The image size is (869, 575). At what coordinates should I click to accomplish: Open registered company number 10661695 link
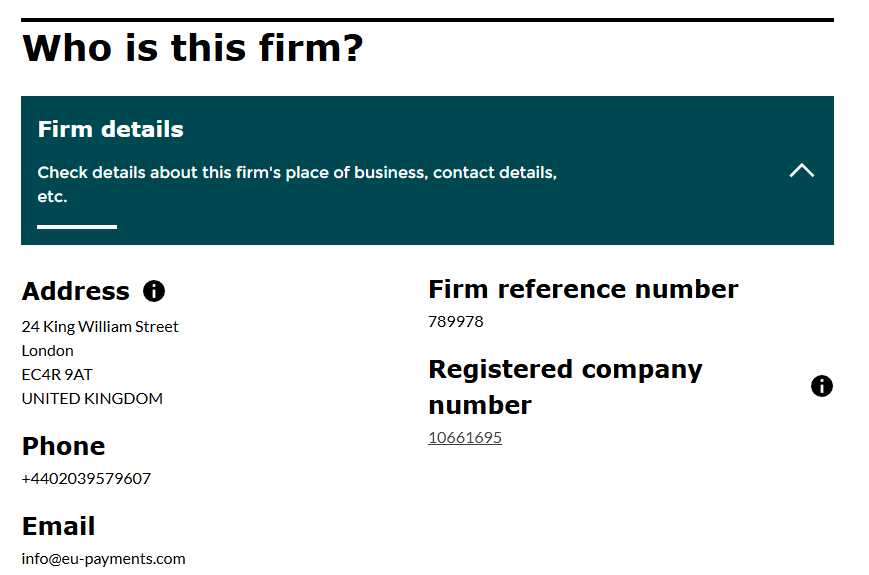(465, 438)
